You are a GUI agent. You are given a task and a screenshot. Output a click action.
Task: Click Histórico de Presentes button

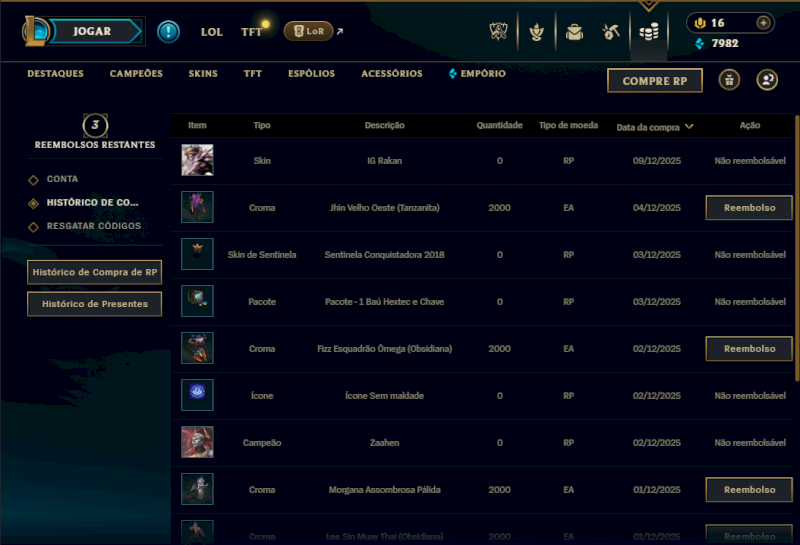(94, 304)
